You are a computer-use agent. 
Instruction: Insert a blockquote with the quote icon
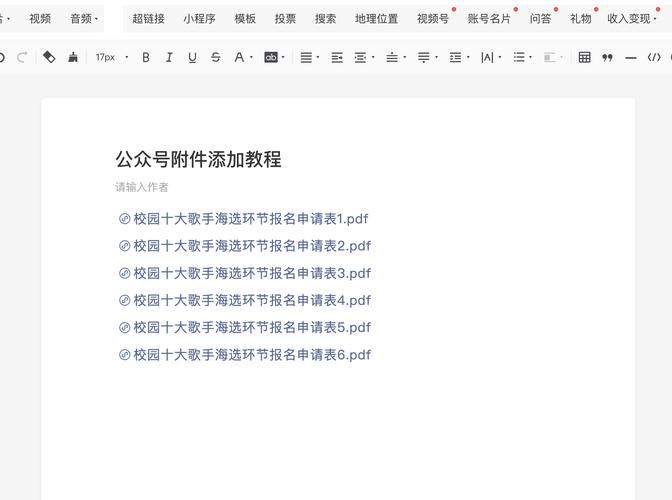pyautogui.click(x=607, y=57)
